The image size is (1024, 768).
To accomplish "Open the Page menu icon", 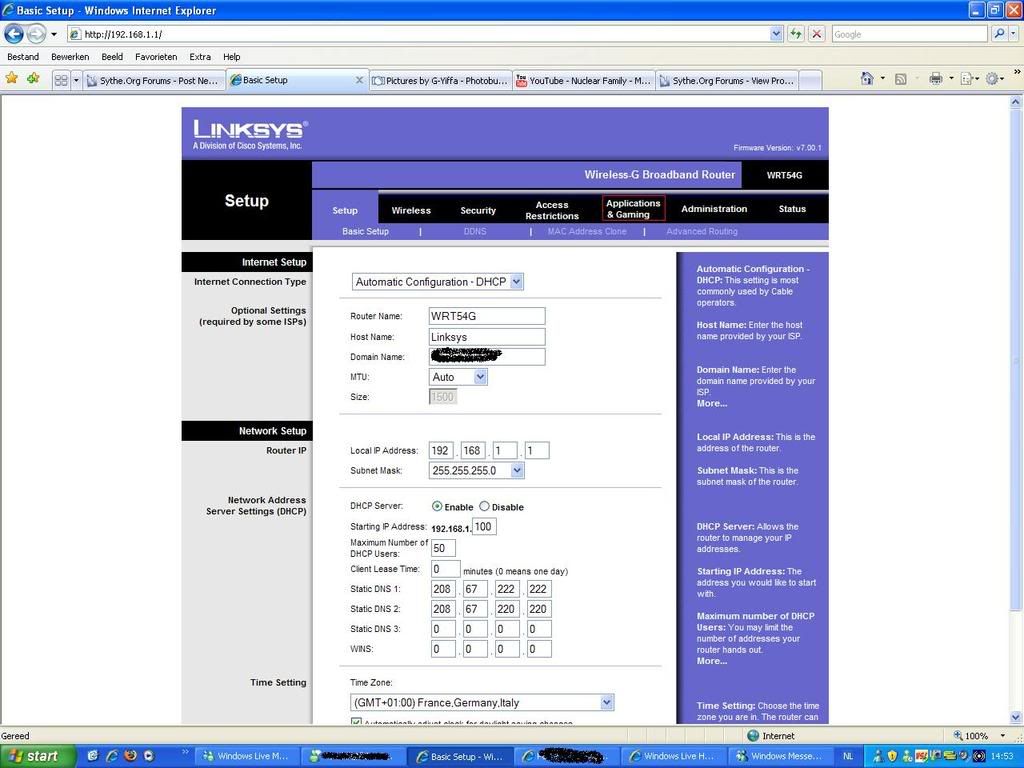I will tap(967, 79).
